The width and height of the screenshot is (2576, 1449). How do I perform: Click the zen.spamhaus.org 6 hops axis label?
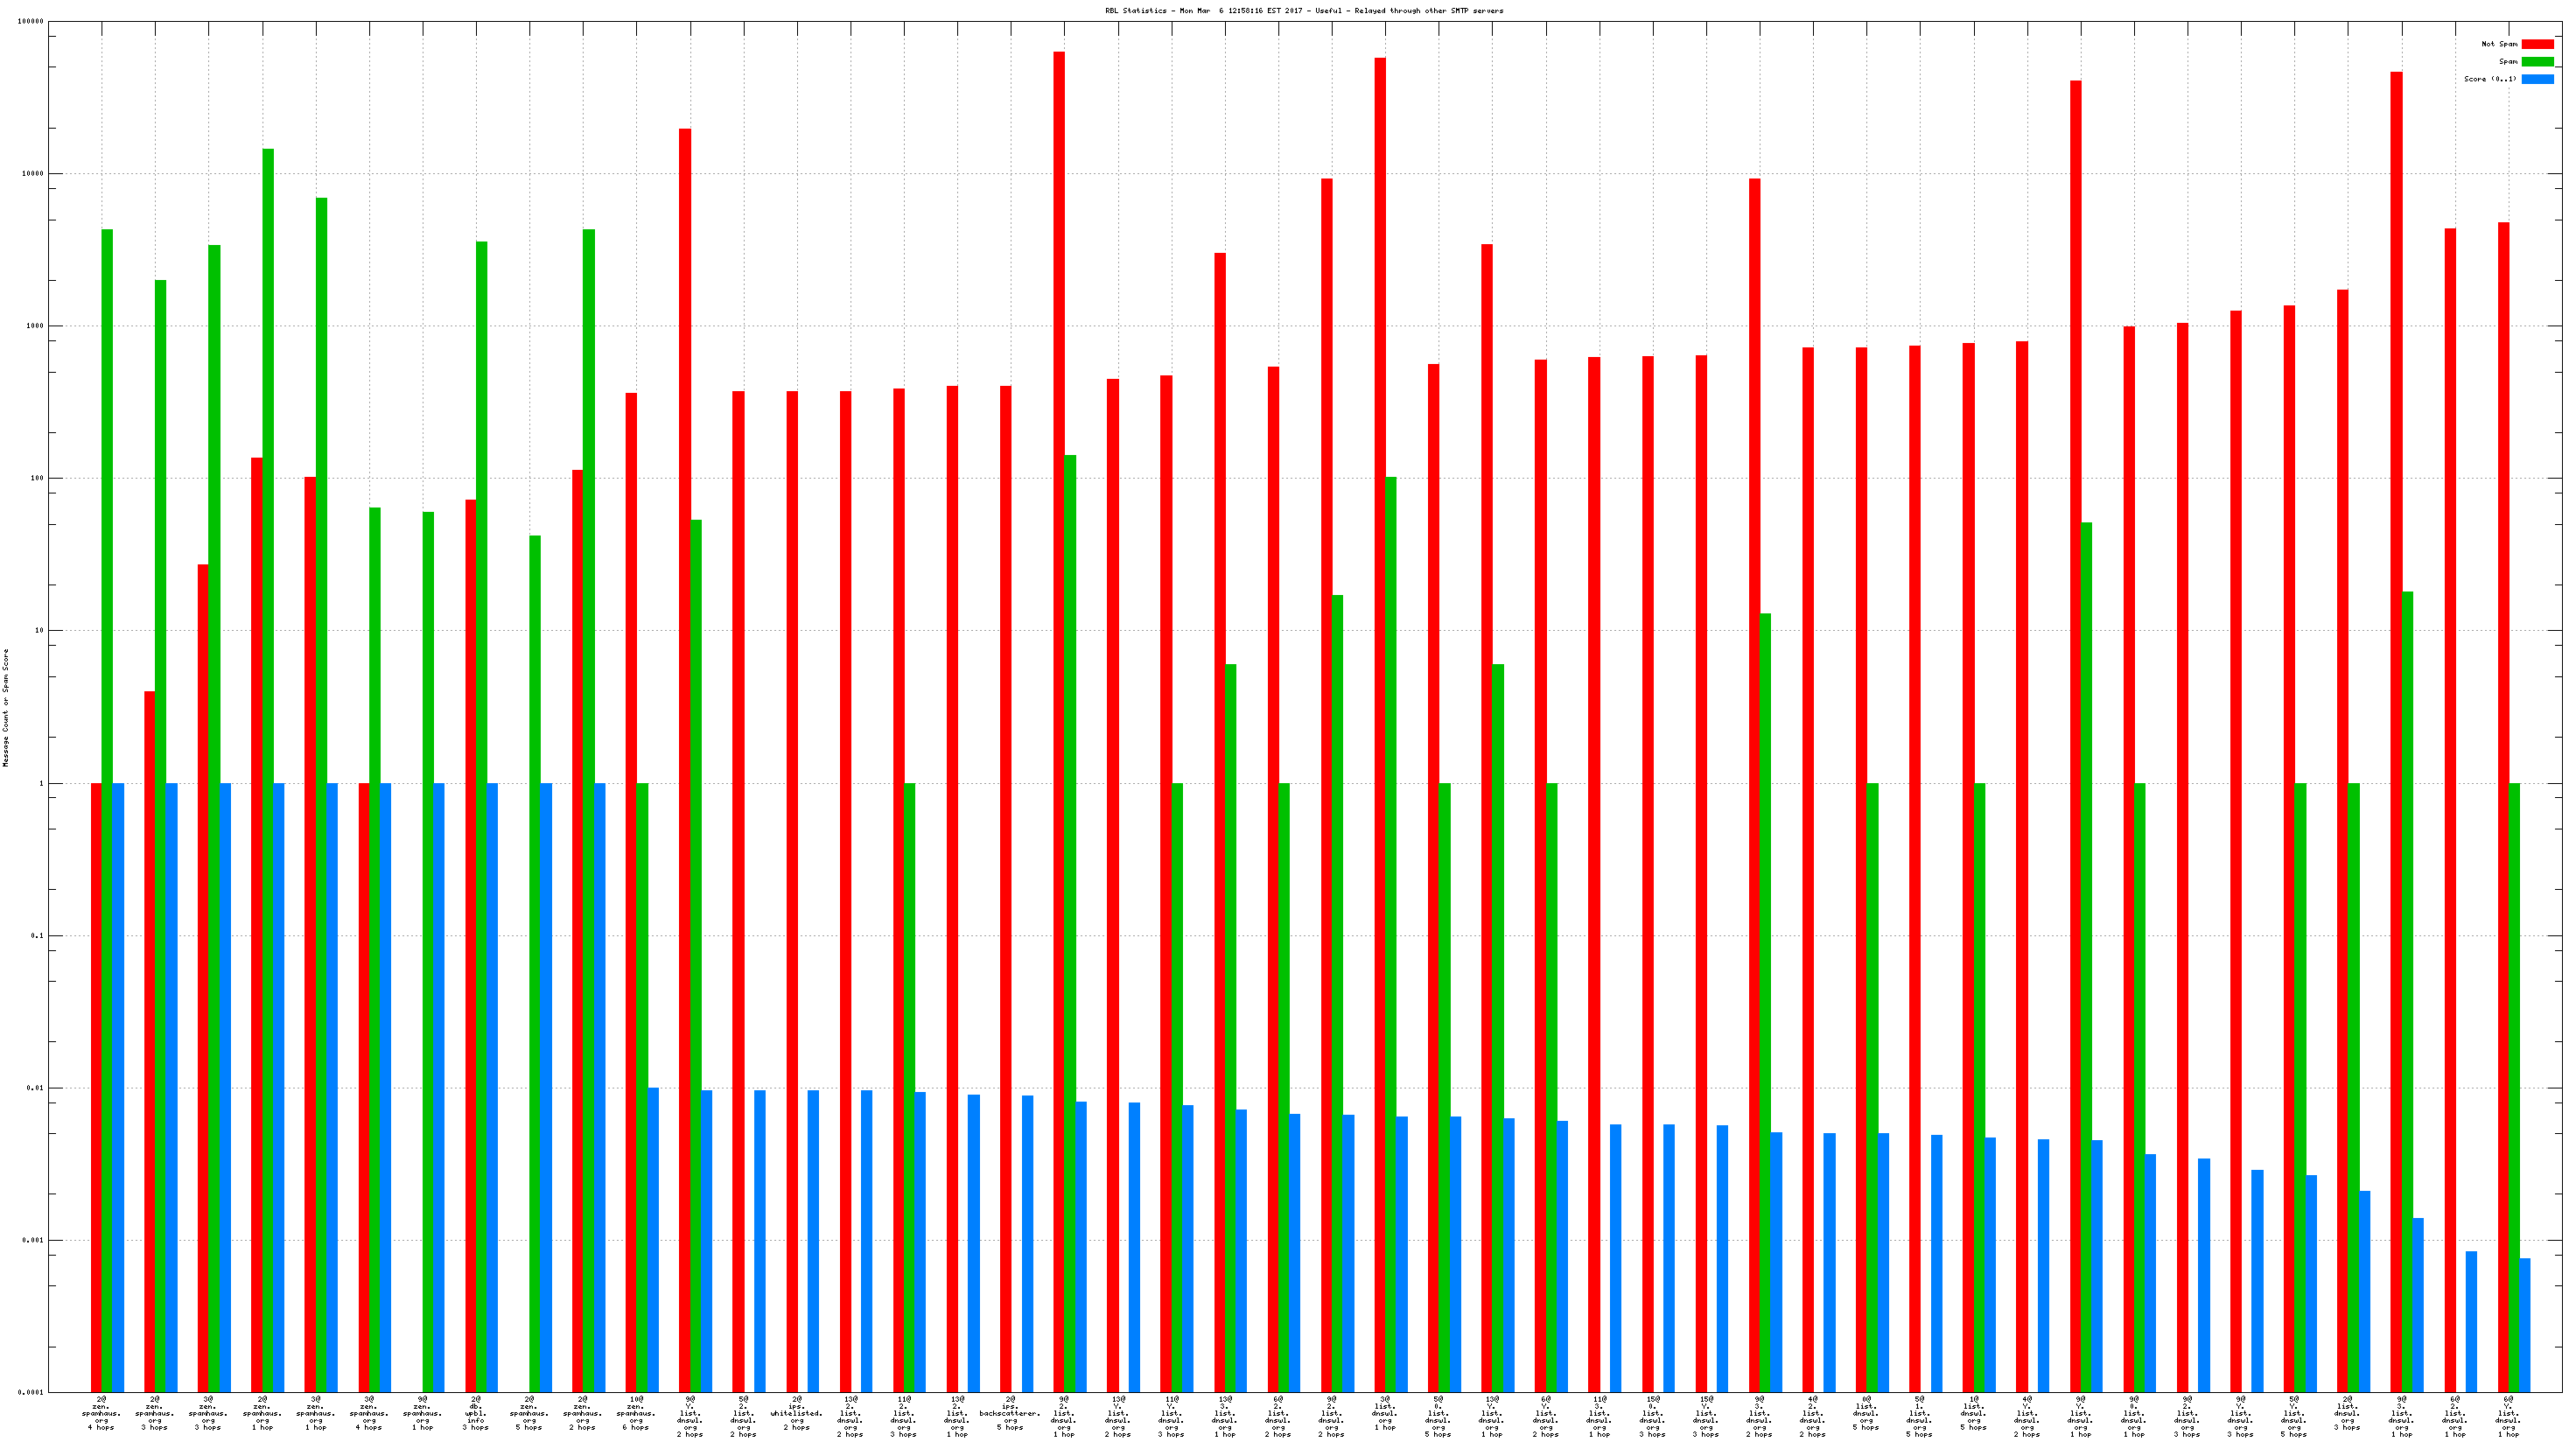[636, 1414]
